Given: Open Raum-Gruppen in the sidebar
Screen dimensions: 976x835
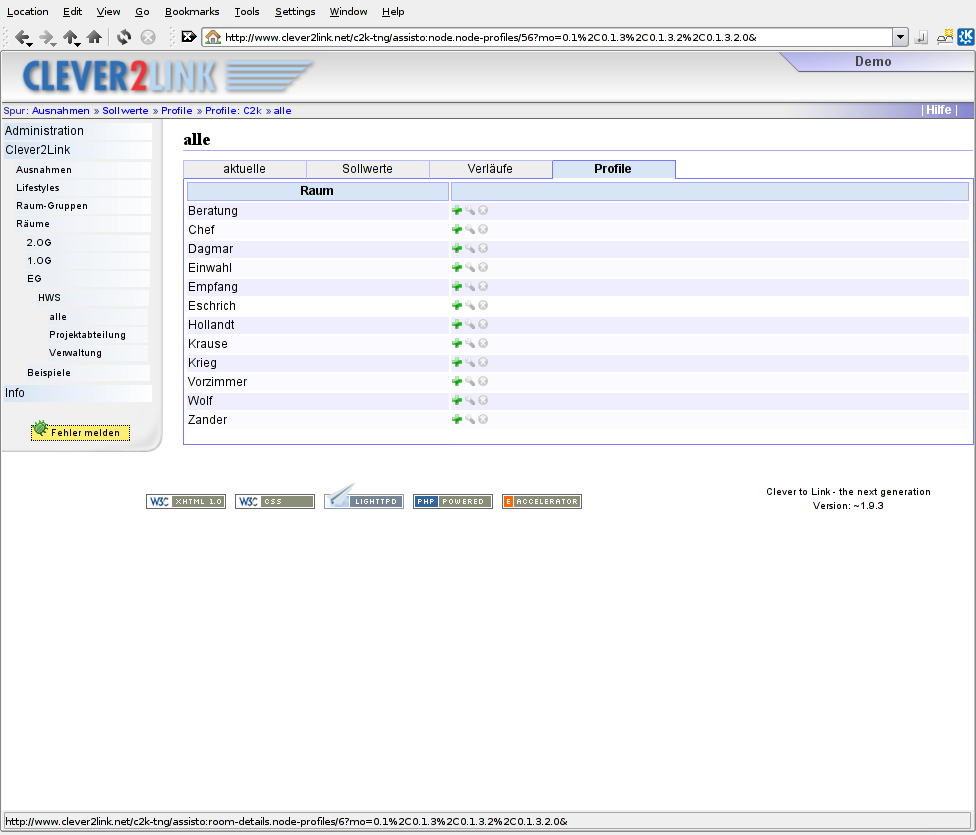Looking at the screenshot, I should click(52, 205).
